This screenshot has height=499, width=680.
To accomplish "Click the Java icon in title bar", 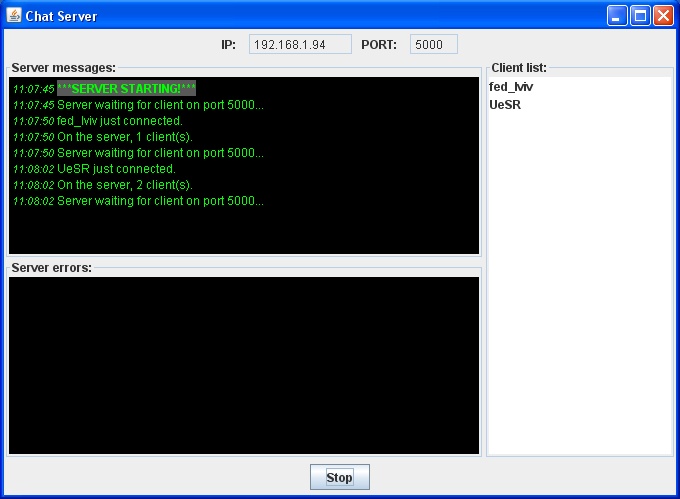I will pyautogui.click(x=14, y=15).
